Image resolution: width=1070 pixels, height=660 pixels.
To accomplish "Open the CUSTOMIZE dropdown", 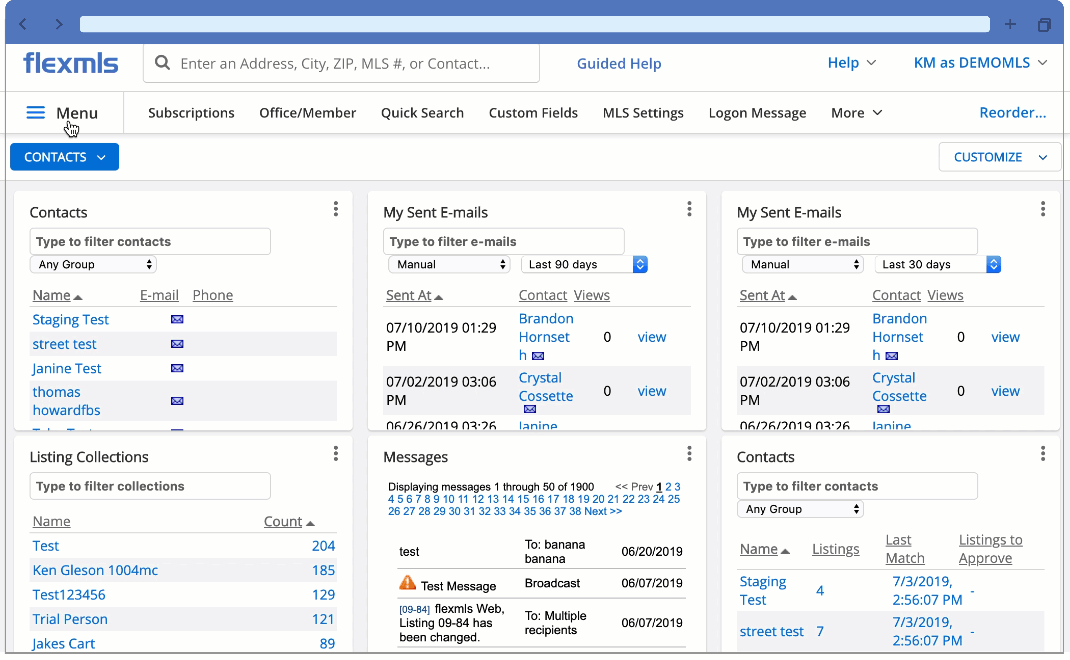I will tap(999, 157).
